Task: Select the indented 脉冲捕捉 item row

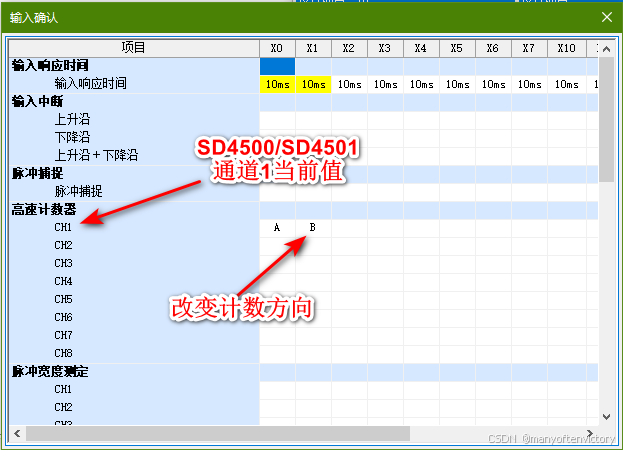Action: [x=134, y=191]
